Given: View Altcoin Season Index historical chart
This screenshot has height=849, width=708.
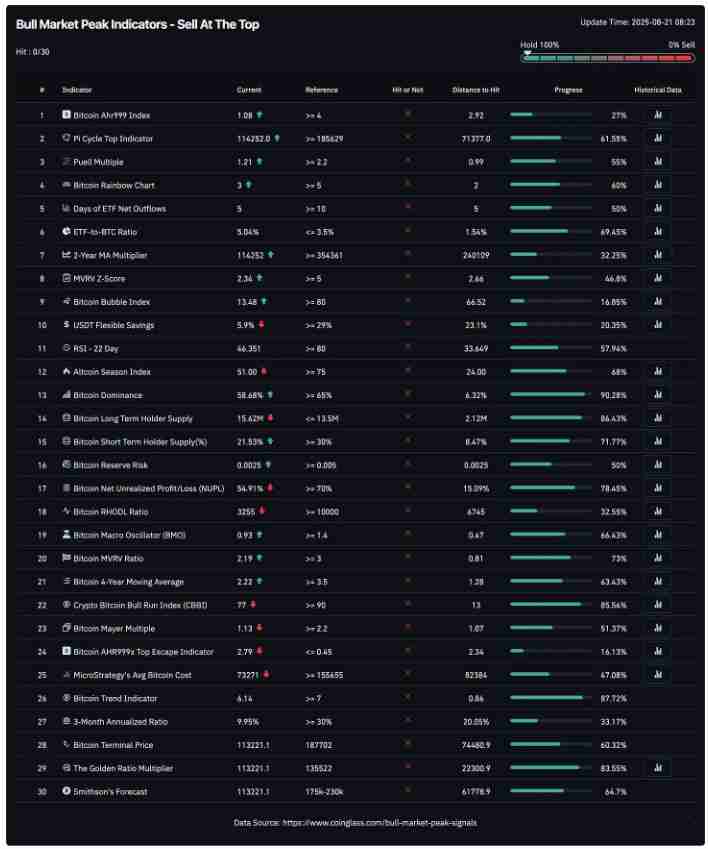Looking at the screenshot, I should [657, 371].
